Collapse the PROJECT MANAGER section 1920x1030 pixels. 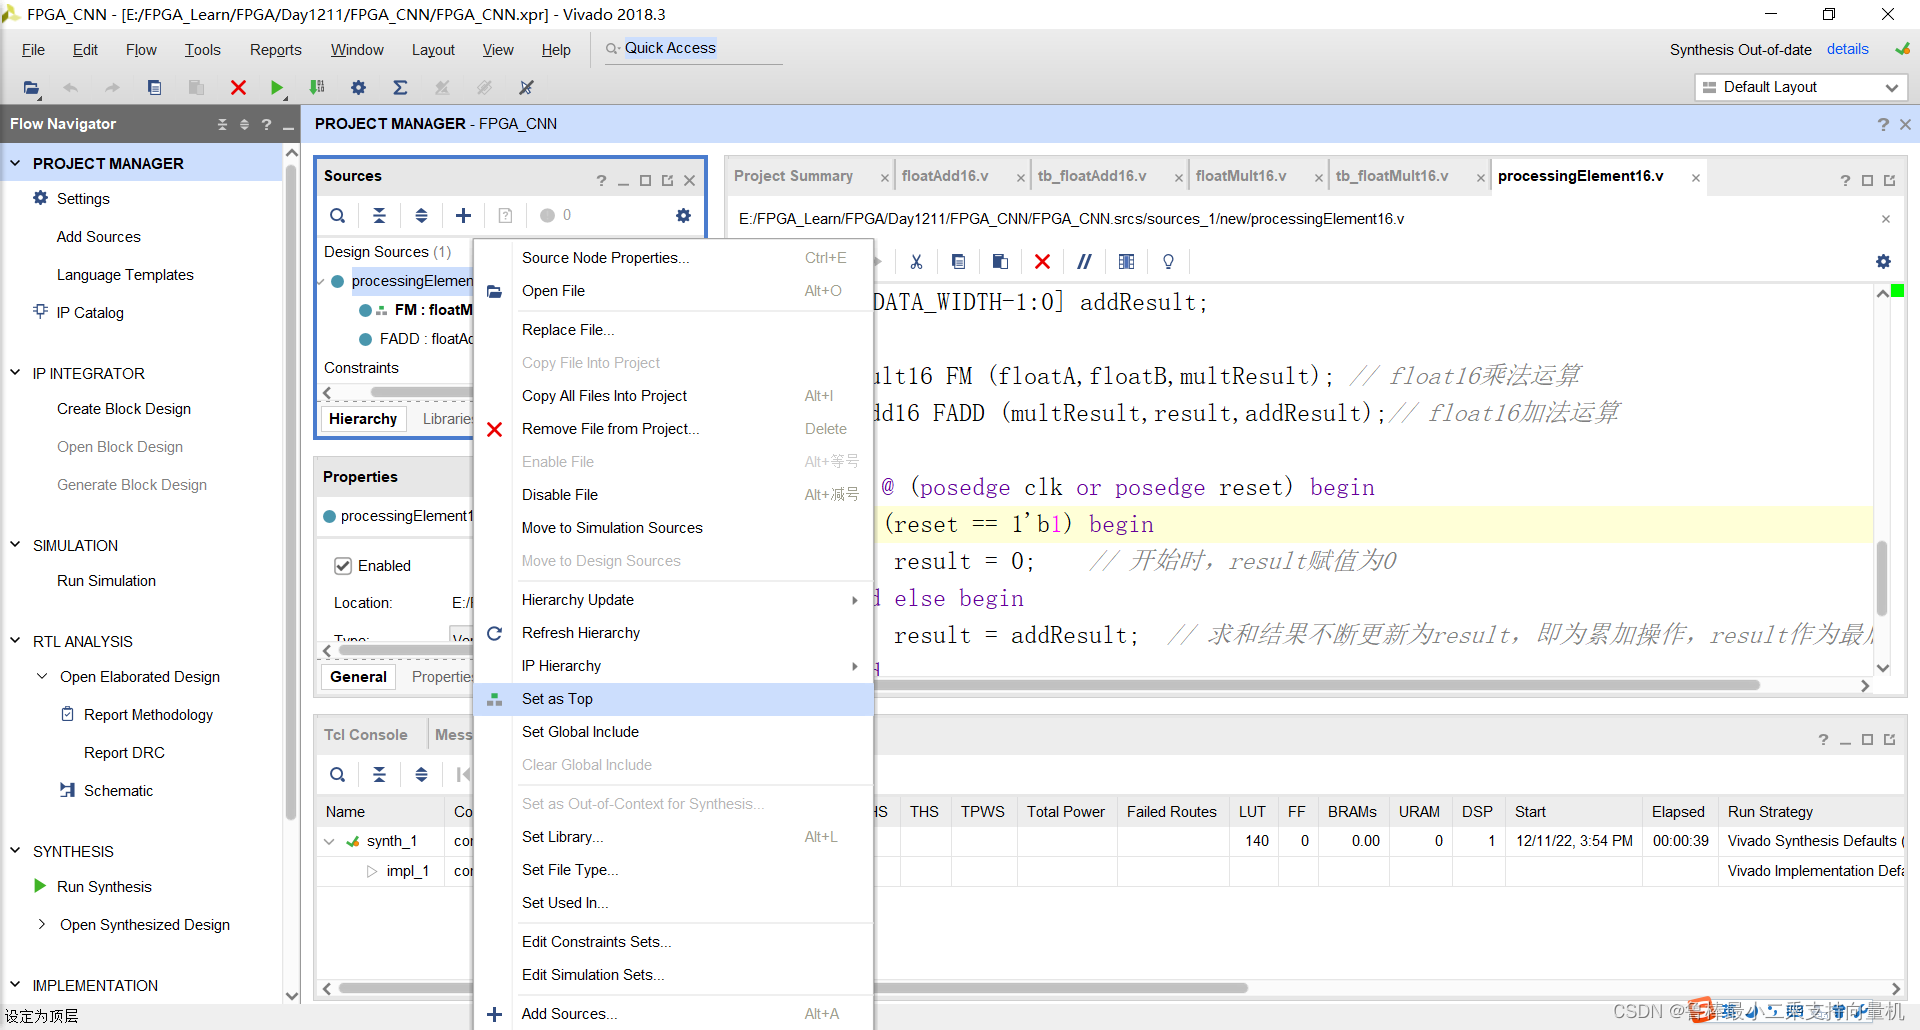click(x=15, y=163)
